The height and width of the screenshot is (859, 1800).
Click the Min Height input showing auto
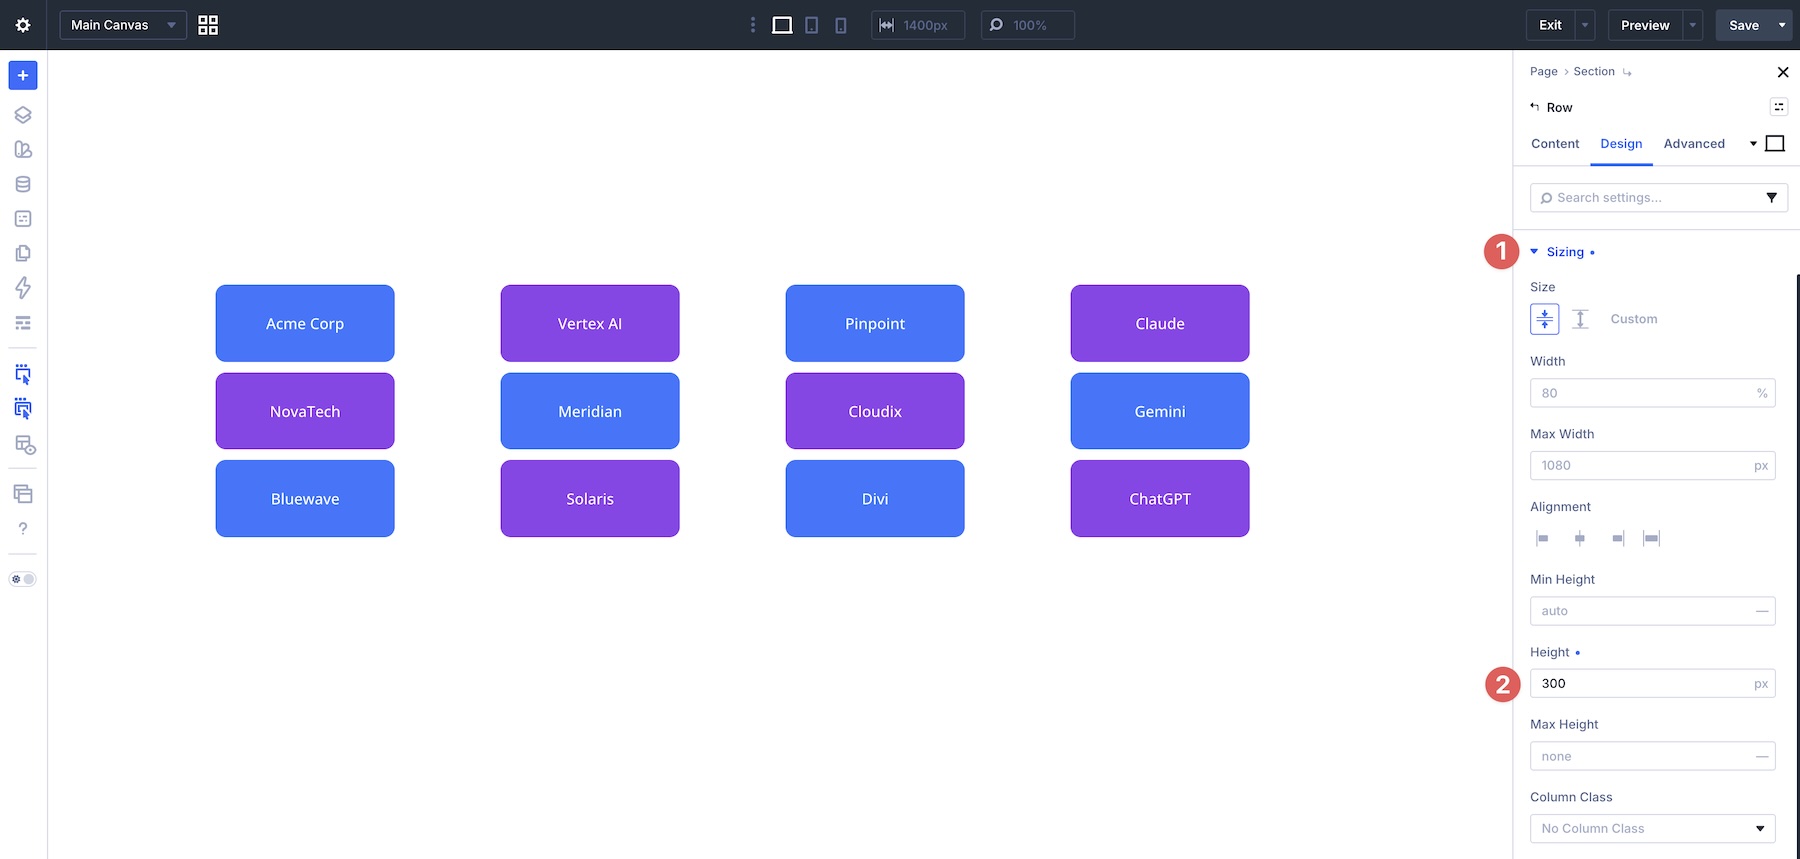[1652, 611]
